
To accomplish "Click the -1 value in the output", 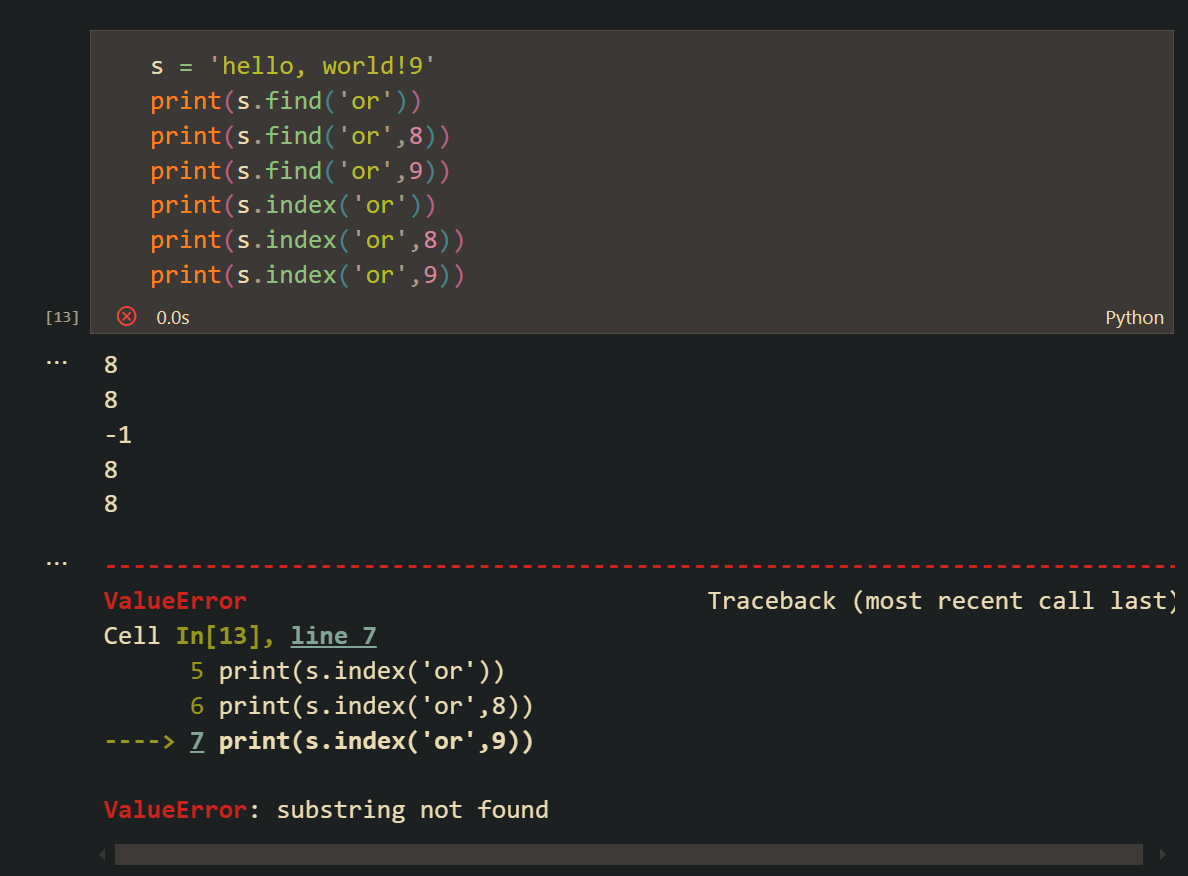I will click(x=118, y=435).
